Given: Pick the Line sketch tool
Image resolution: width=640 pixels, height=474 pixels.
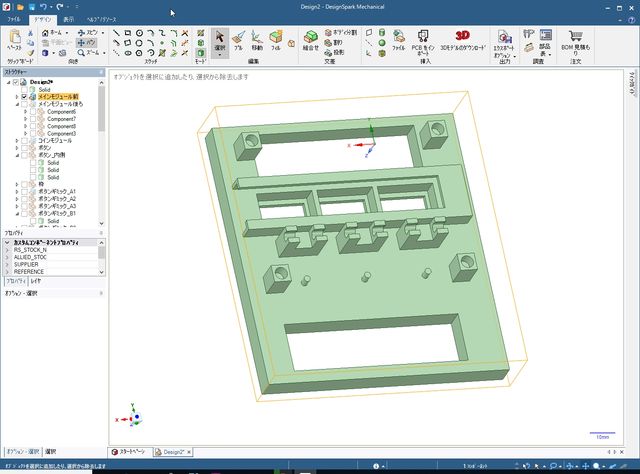Looking at the screenshot, I should (116, 33).
